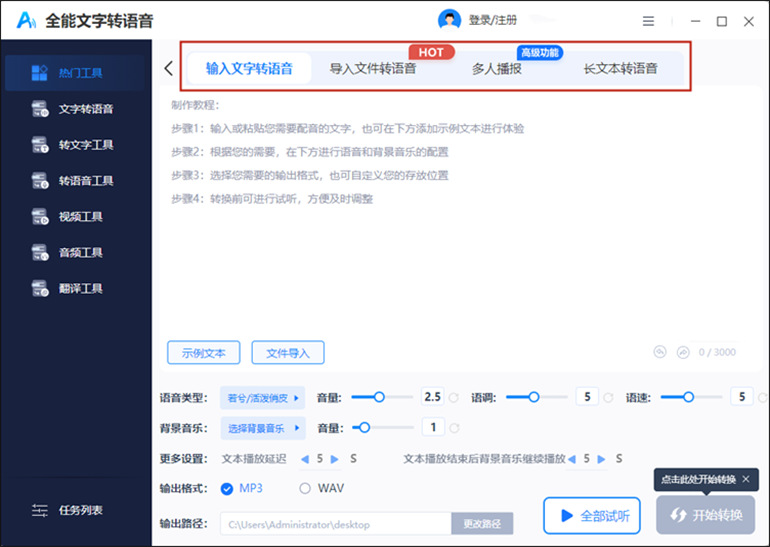Click the undo icon near the character counter

click(660, 352)
